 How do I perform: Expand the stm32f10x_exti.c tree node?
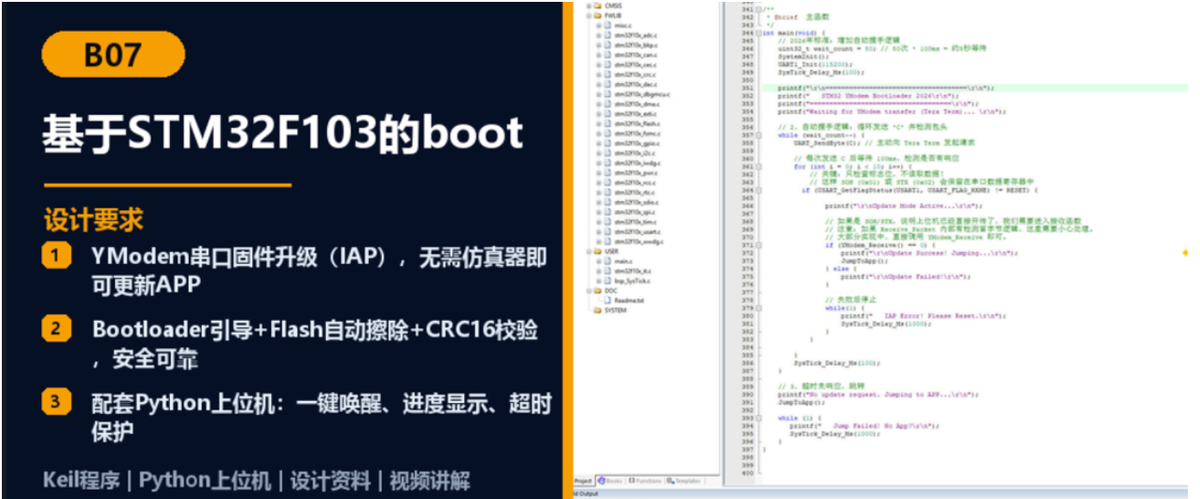[599, 114]
